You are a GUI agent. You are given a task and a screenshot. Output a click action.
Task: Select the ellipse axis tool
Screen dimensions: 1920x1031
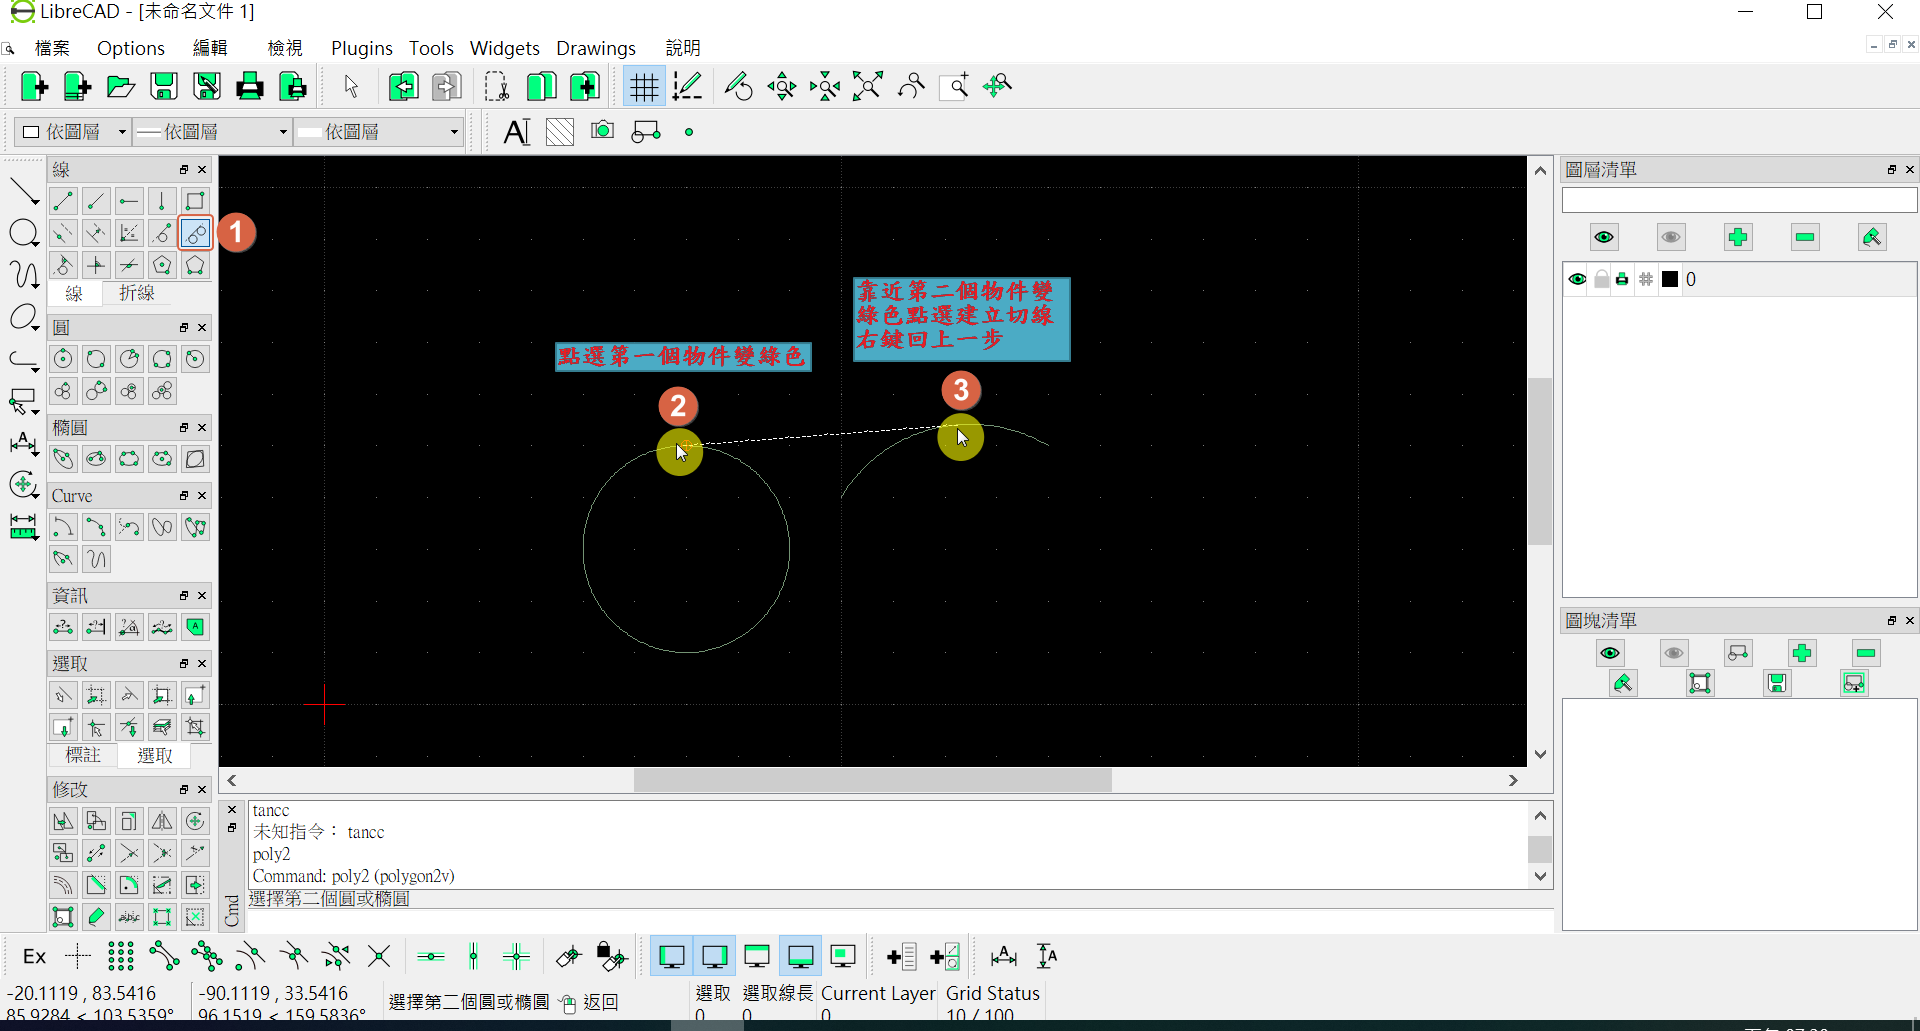[x=63, y=459]
